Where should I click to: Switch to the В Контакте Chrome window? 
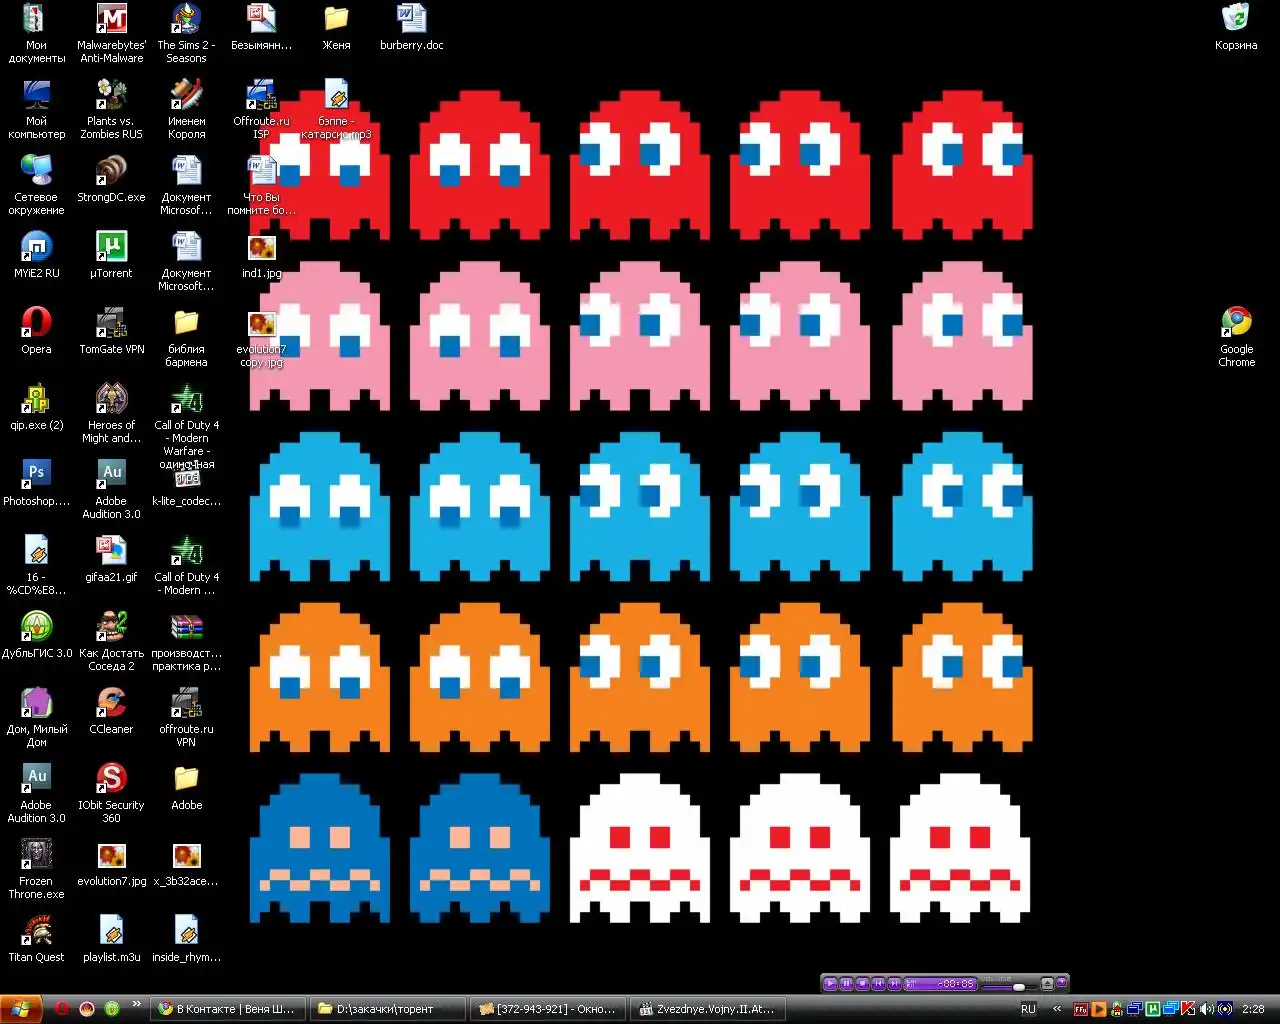click(x=227, y=1009)
